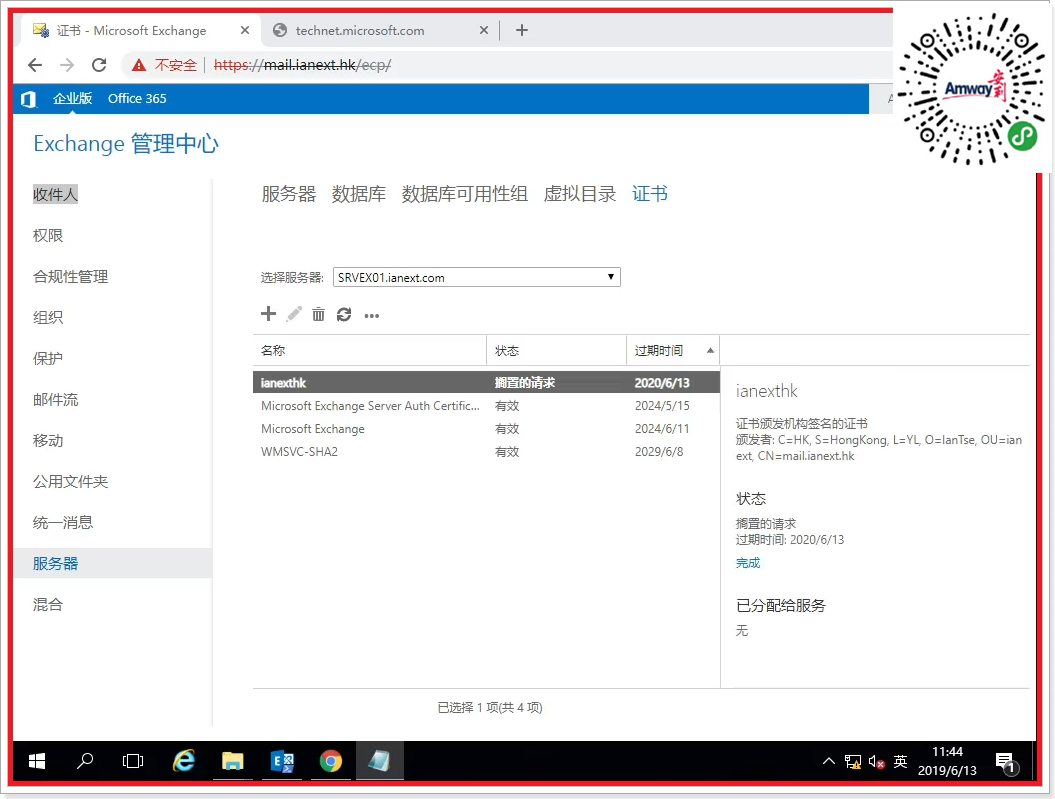Open the server selection dropdown
This screenshot has height=799, width=1055.
coord(476,277)
